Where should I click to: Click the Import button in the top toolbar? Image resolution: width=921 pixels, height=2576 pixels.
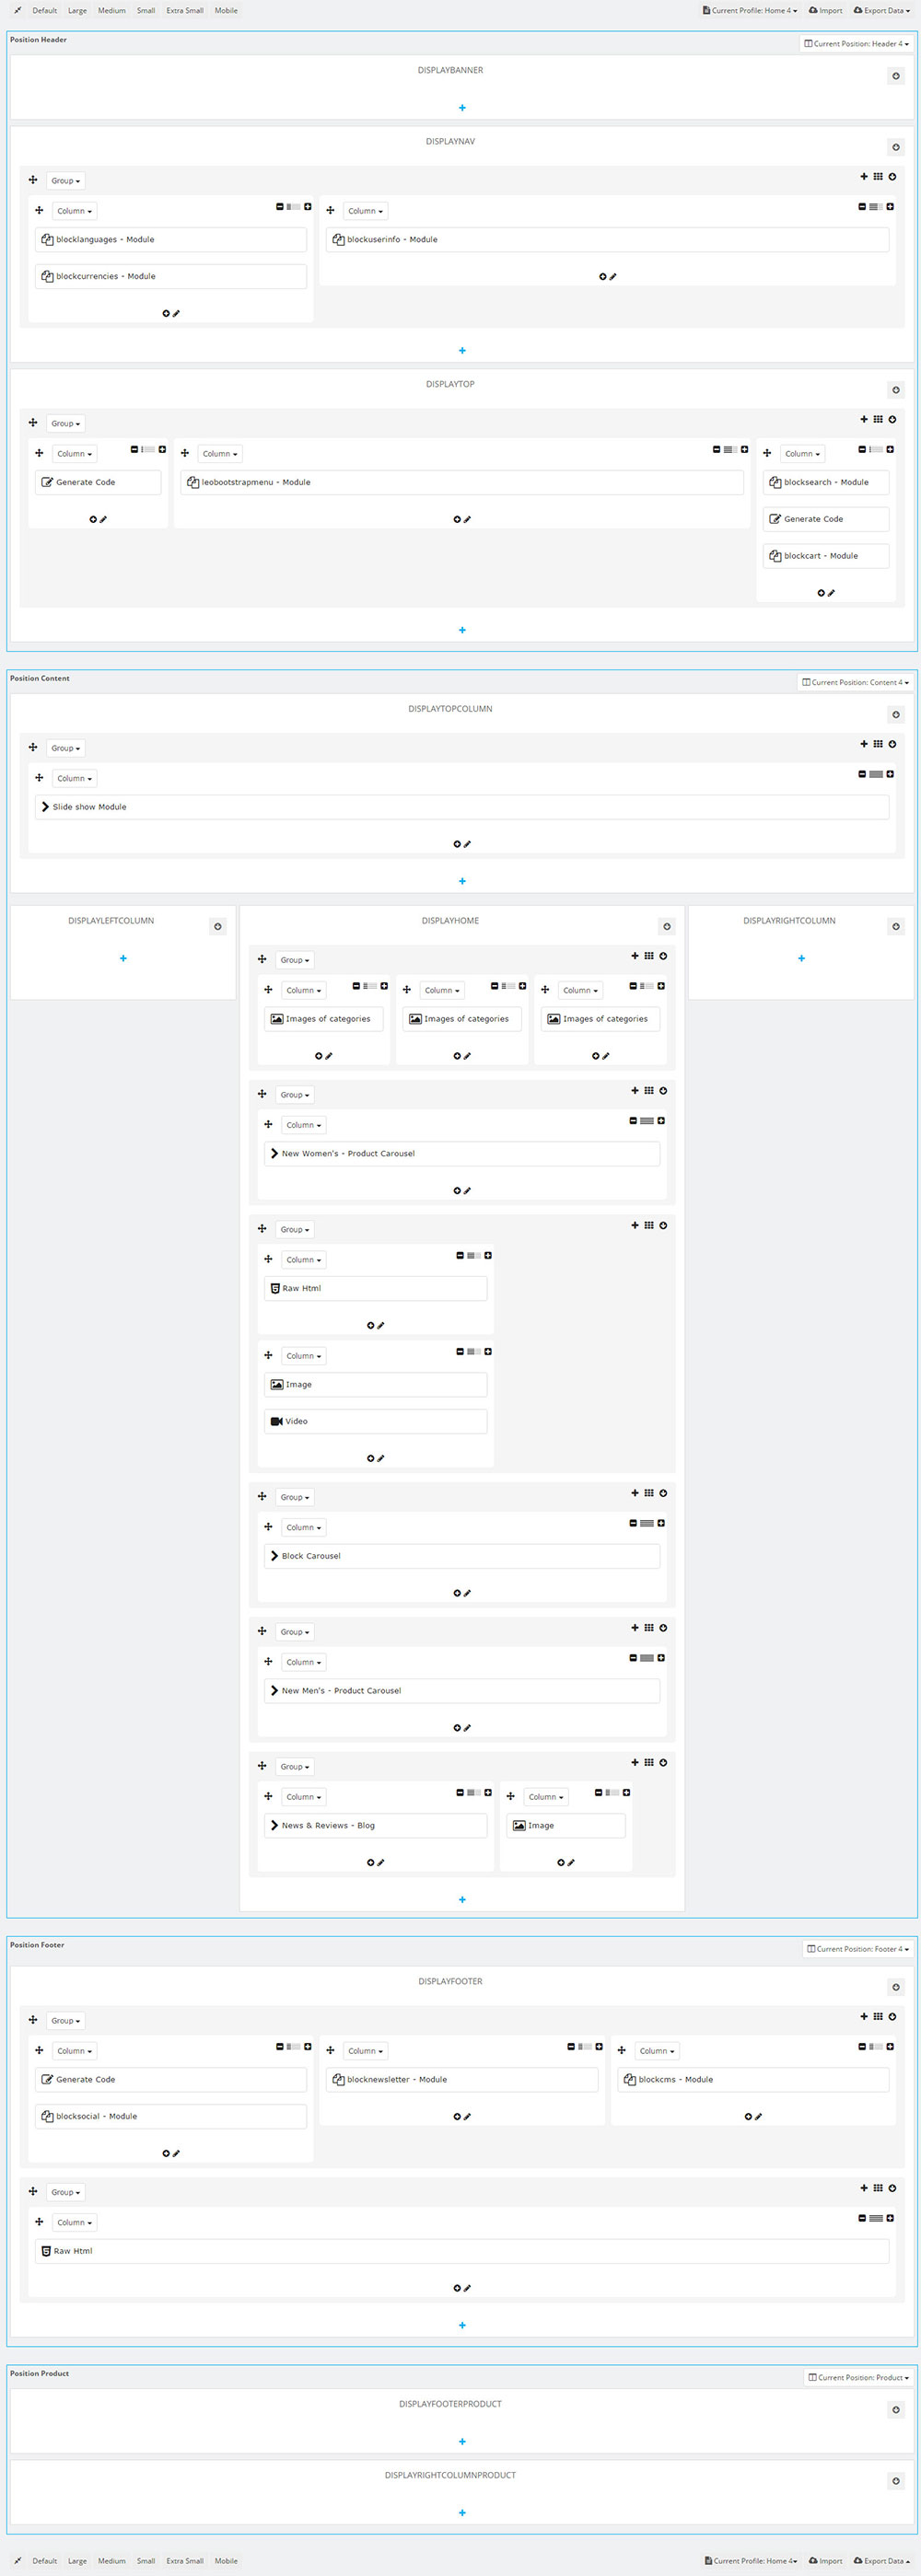[825, 11]
